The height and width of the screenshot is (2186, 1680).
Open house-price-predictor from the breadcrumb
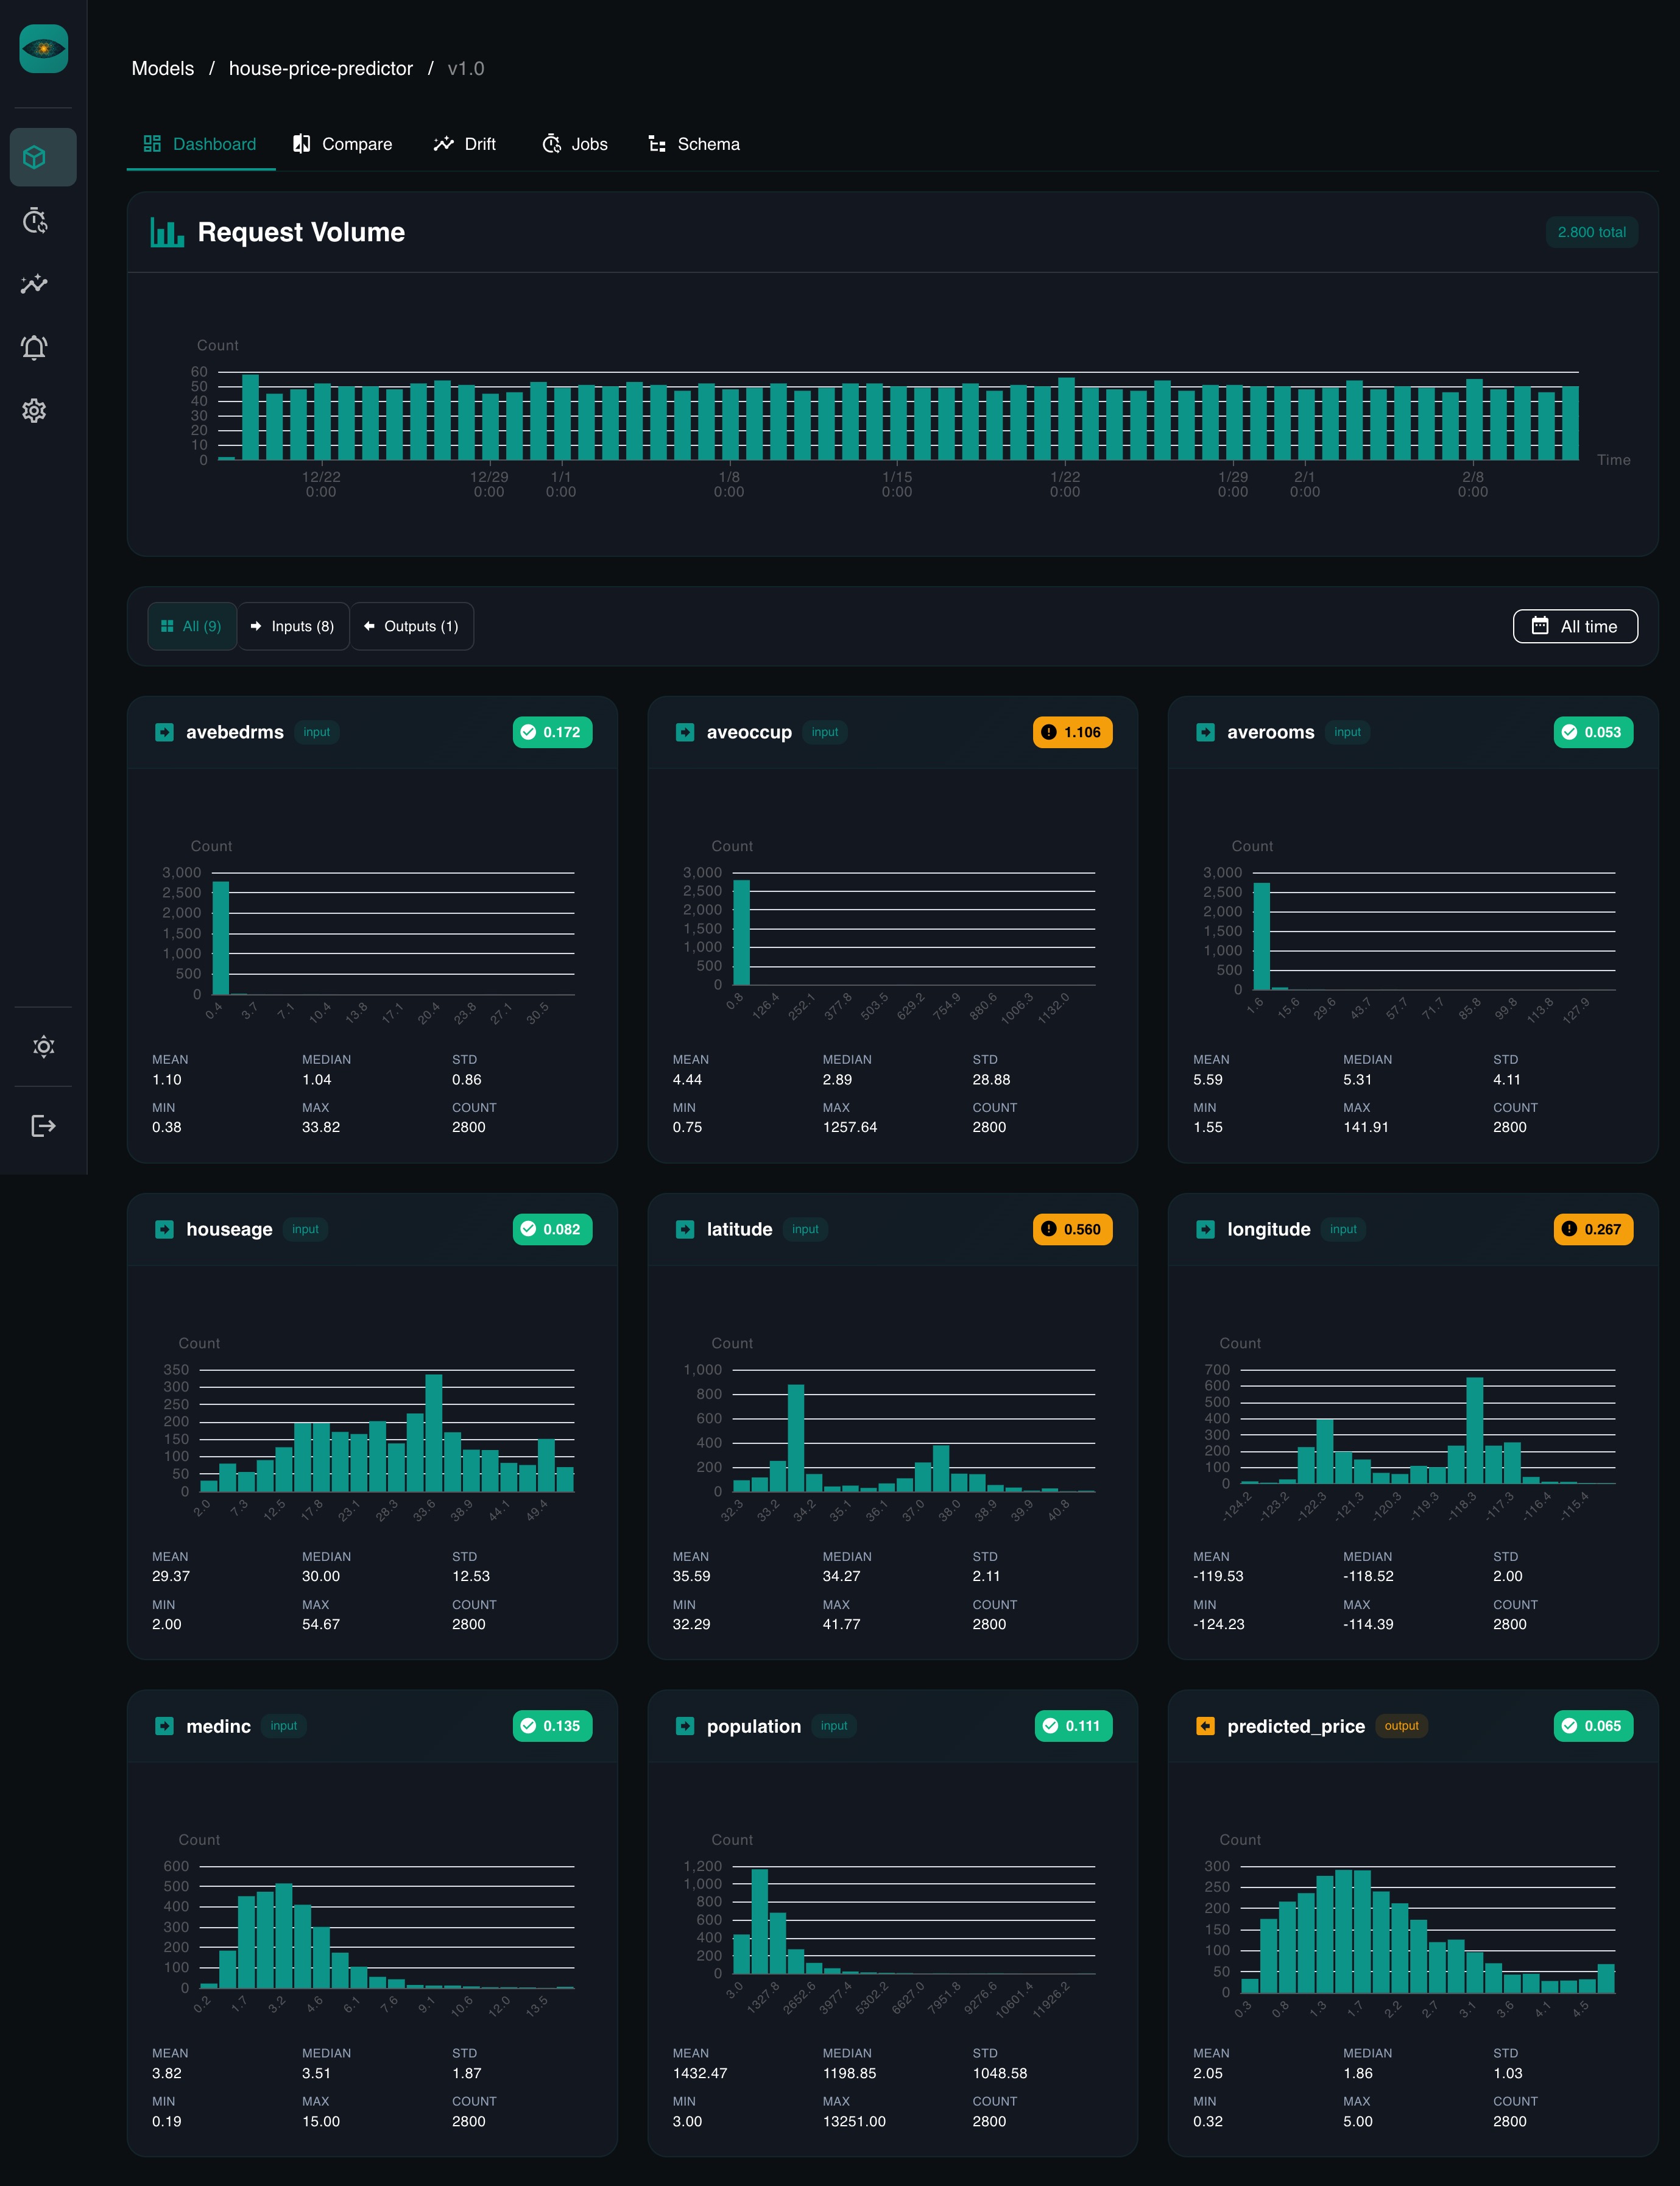pos(320,68)
